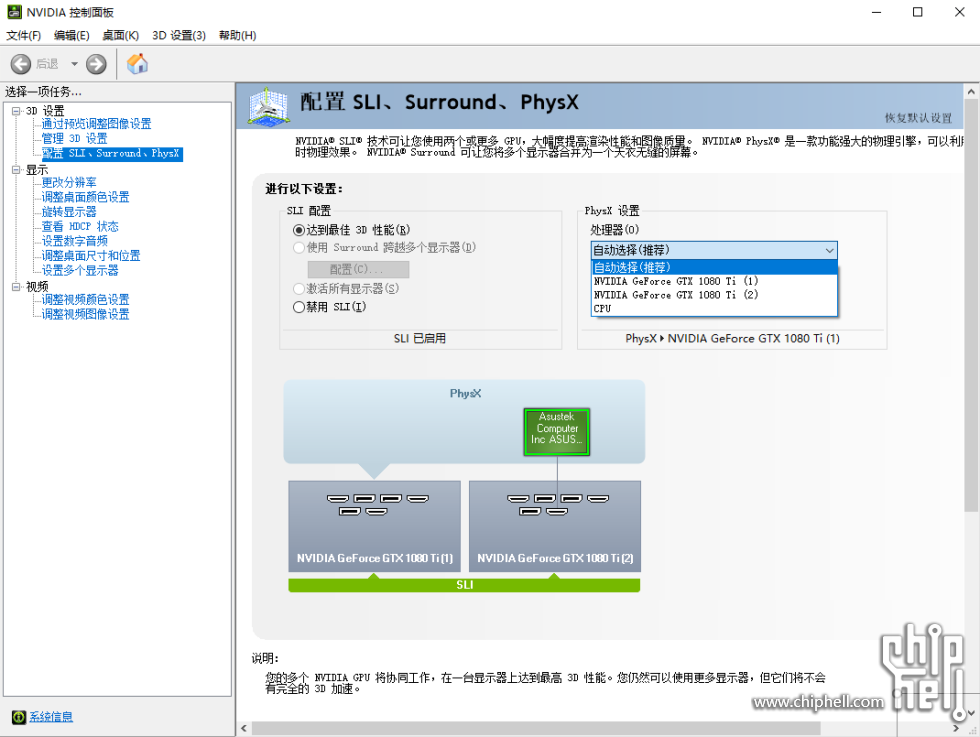Click the scroll up arrow
This screenshot has width=980, height=737.
click(971, 92)
